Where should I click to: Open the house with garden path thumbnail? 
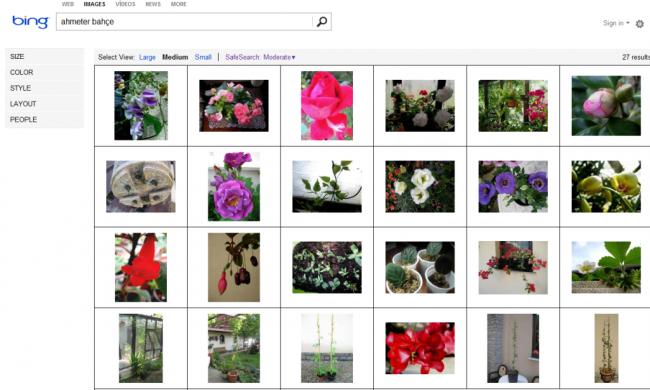(x=234, y=348)
